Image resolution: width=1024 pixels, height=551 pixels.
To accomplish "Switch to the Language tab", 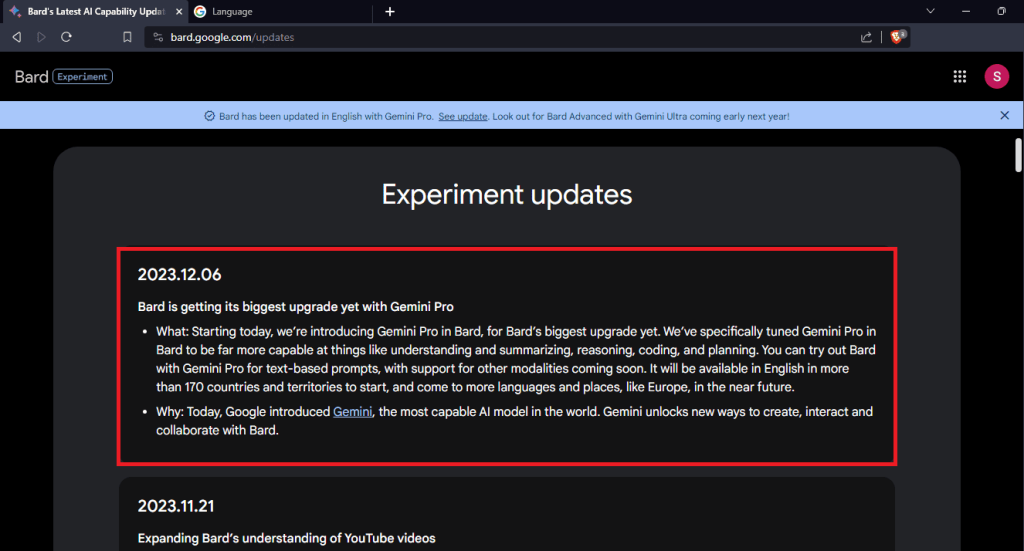I will (x=281, y=12).
